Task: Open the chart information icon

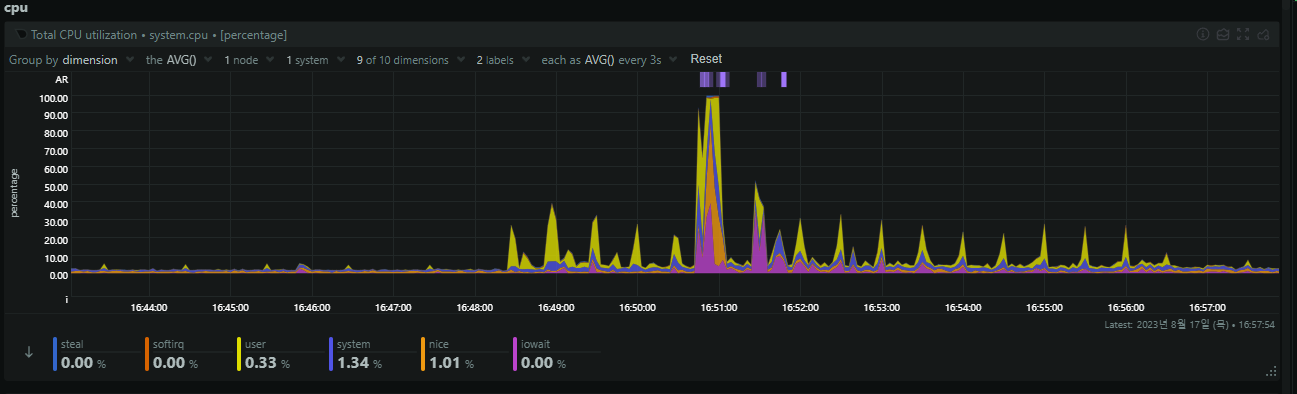Action: 1203,35
